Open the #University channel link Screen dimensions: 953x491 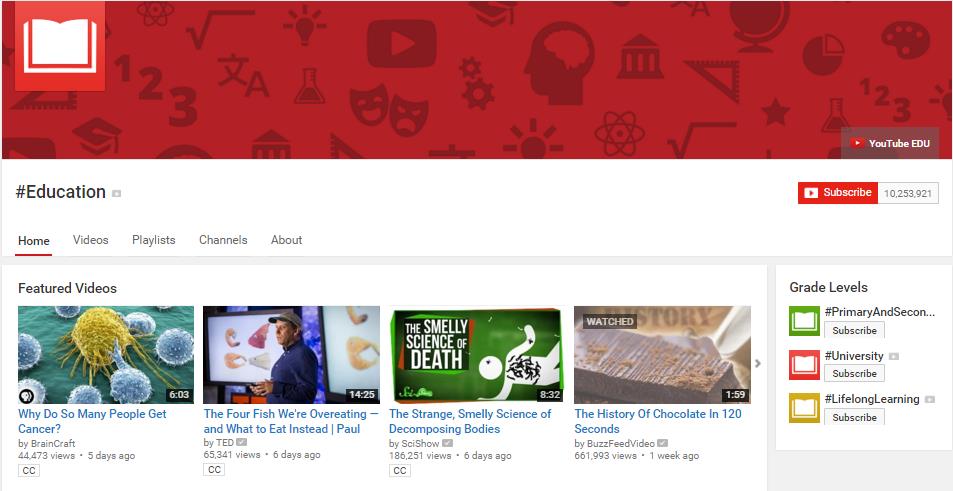pyautogui.click(x=854, y=355)
